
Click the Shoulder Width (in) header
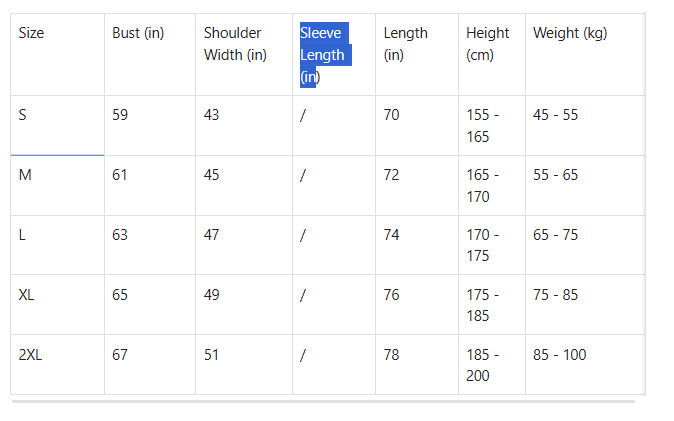[235, 44]
